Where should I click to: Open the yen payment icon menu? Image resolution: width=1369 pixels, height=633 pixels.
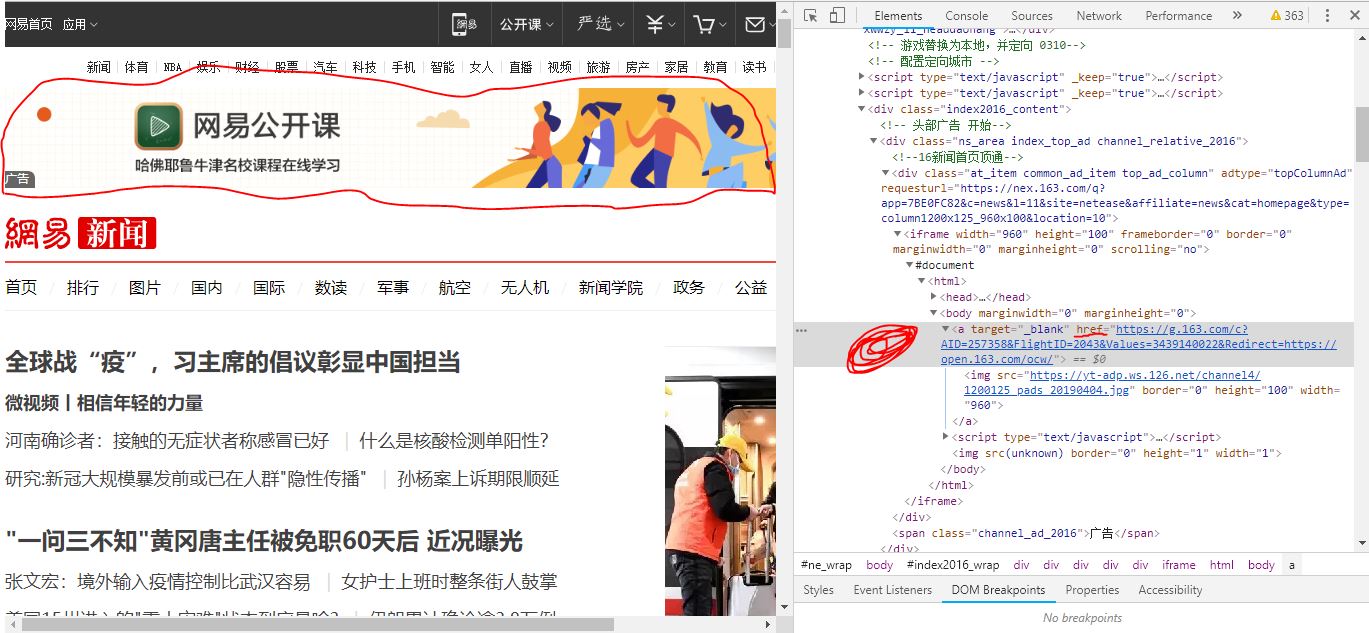[x=660, y=24]
